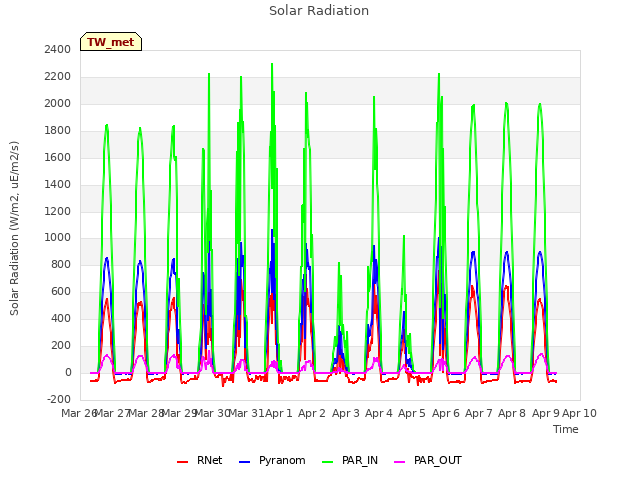Click the red RNet legend swatch

[182, 462]
